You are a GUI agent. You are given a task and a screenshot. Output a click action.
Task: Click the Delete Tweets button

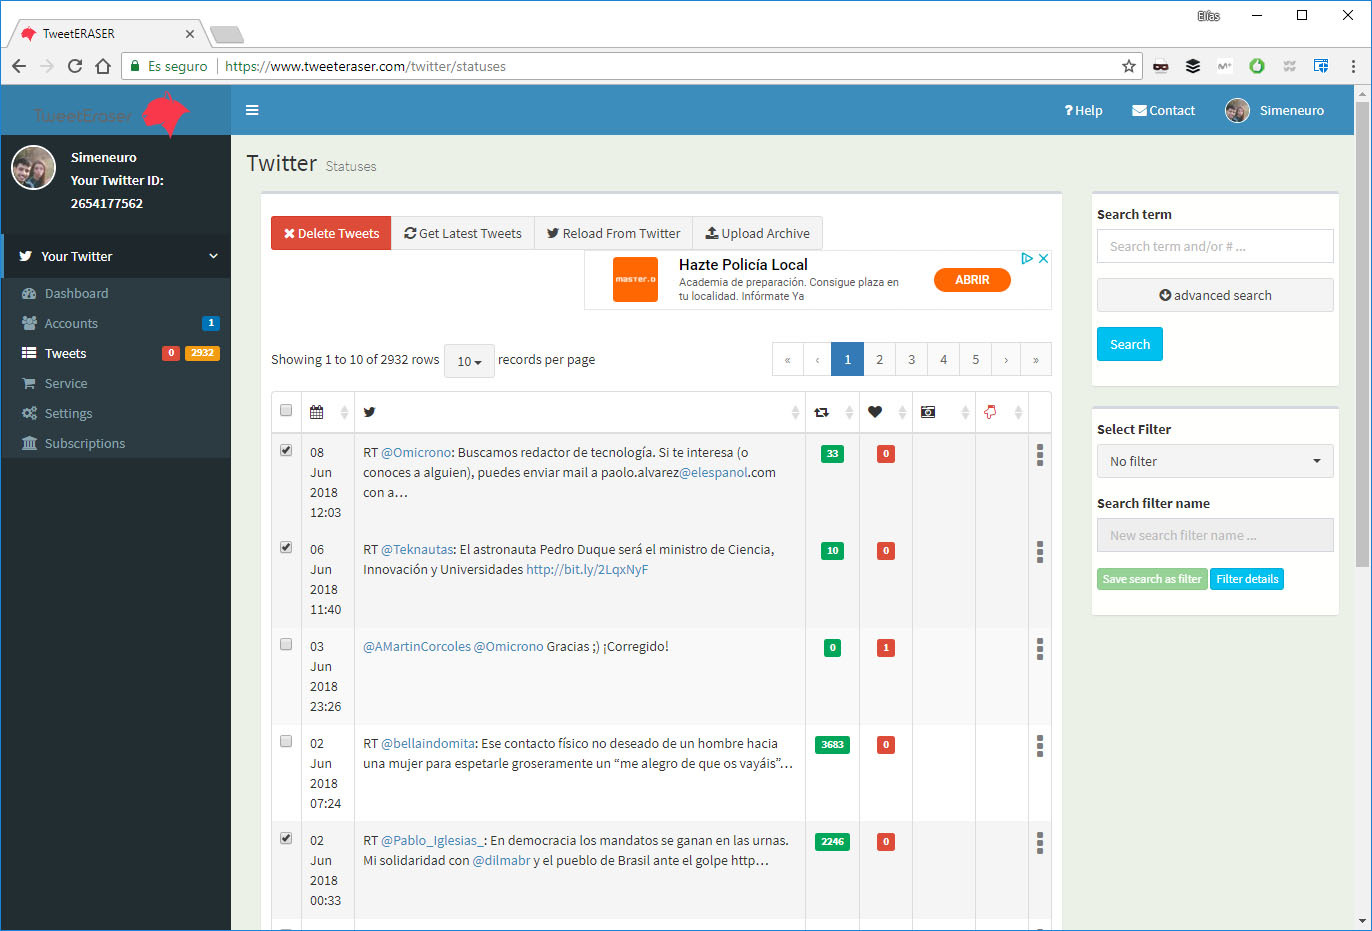pyautogui.click(x=330, y=232)
